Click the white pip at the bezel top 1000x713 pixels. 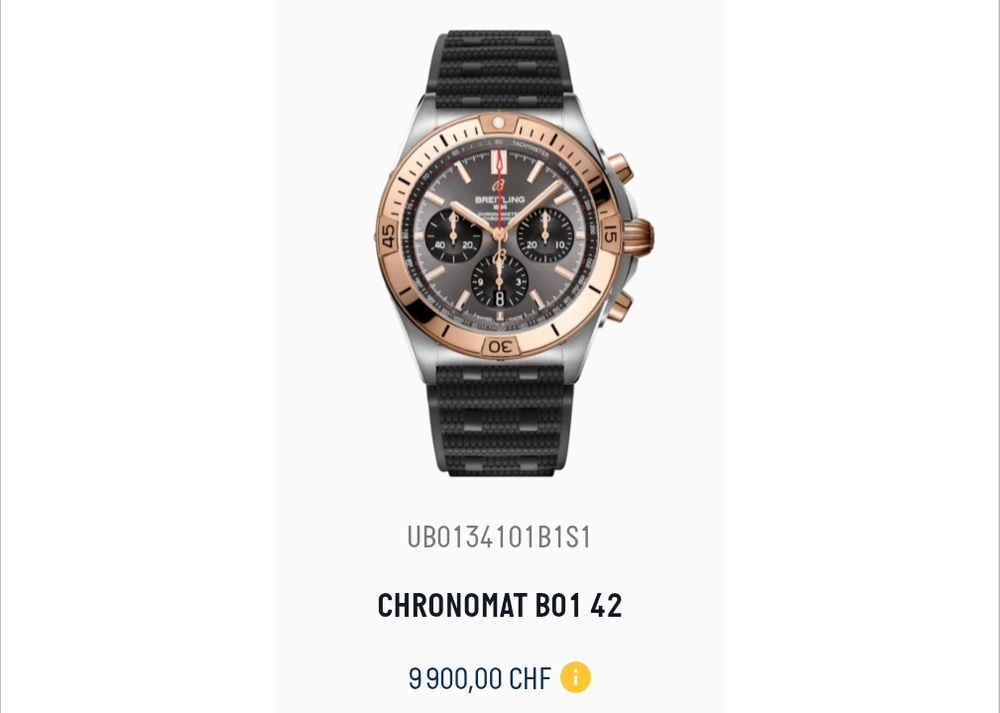click(499, 122)
